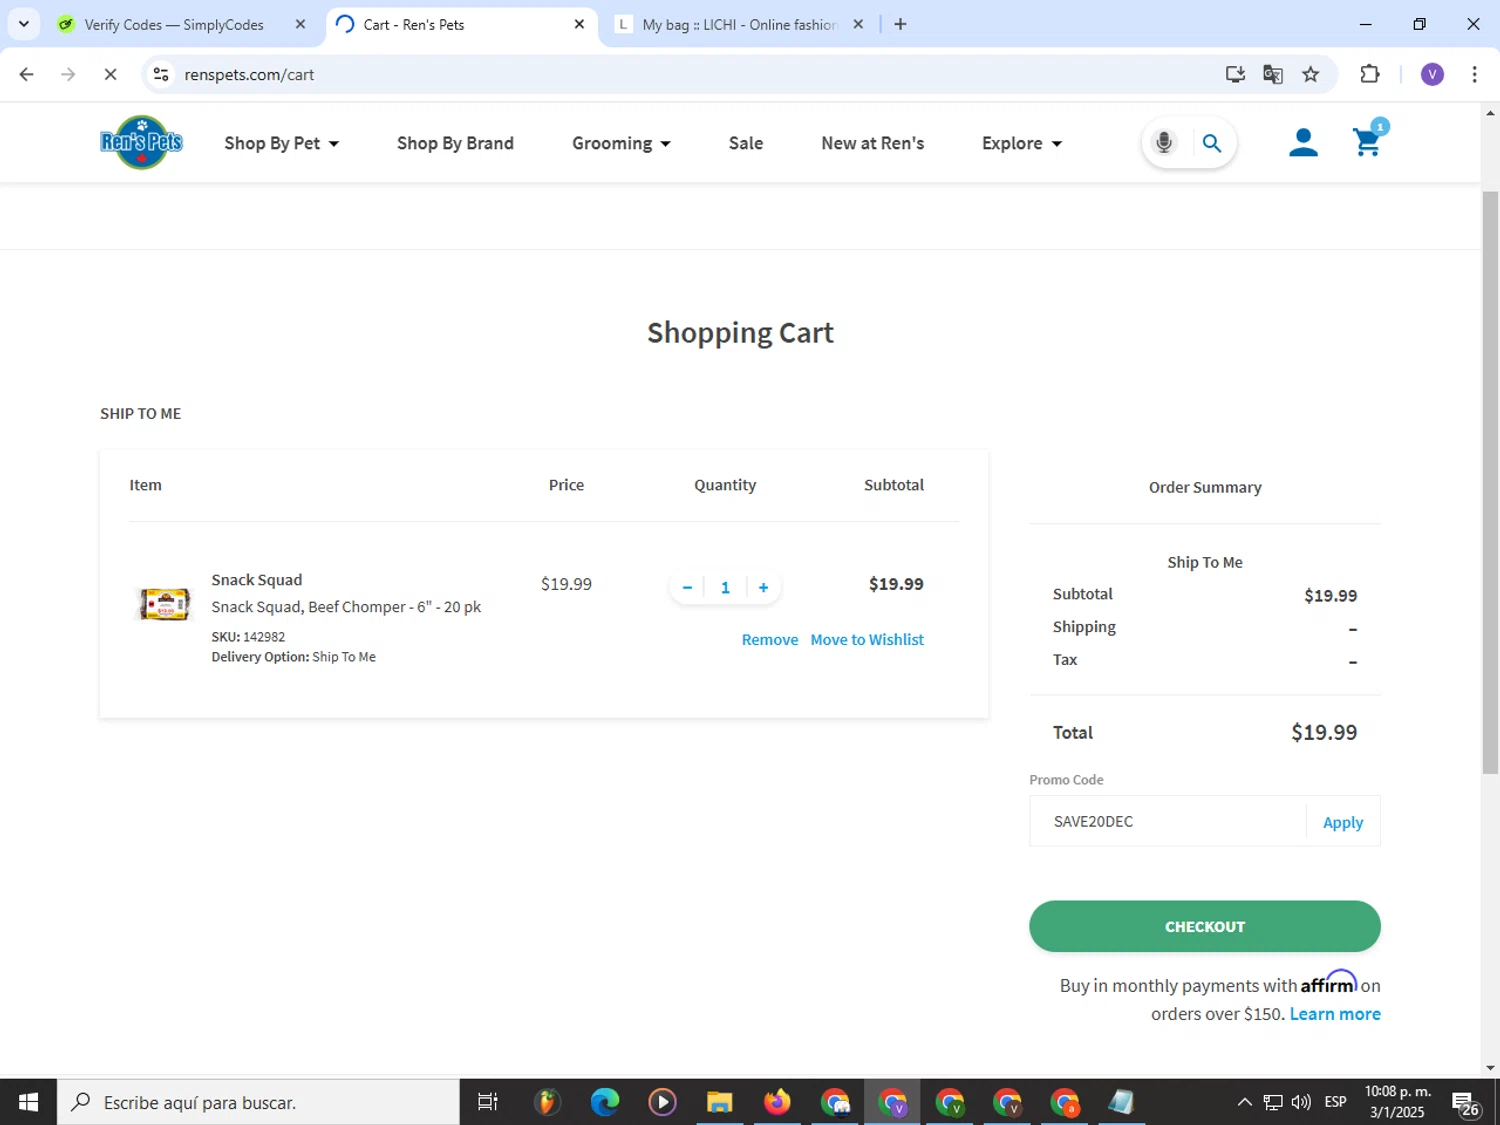Image resolution: width=1500 pixels, height=1125 pixels.
Task: Apply the promo code
Action: pos(1342,822)
